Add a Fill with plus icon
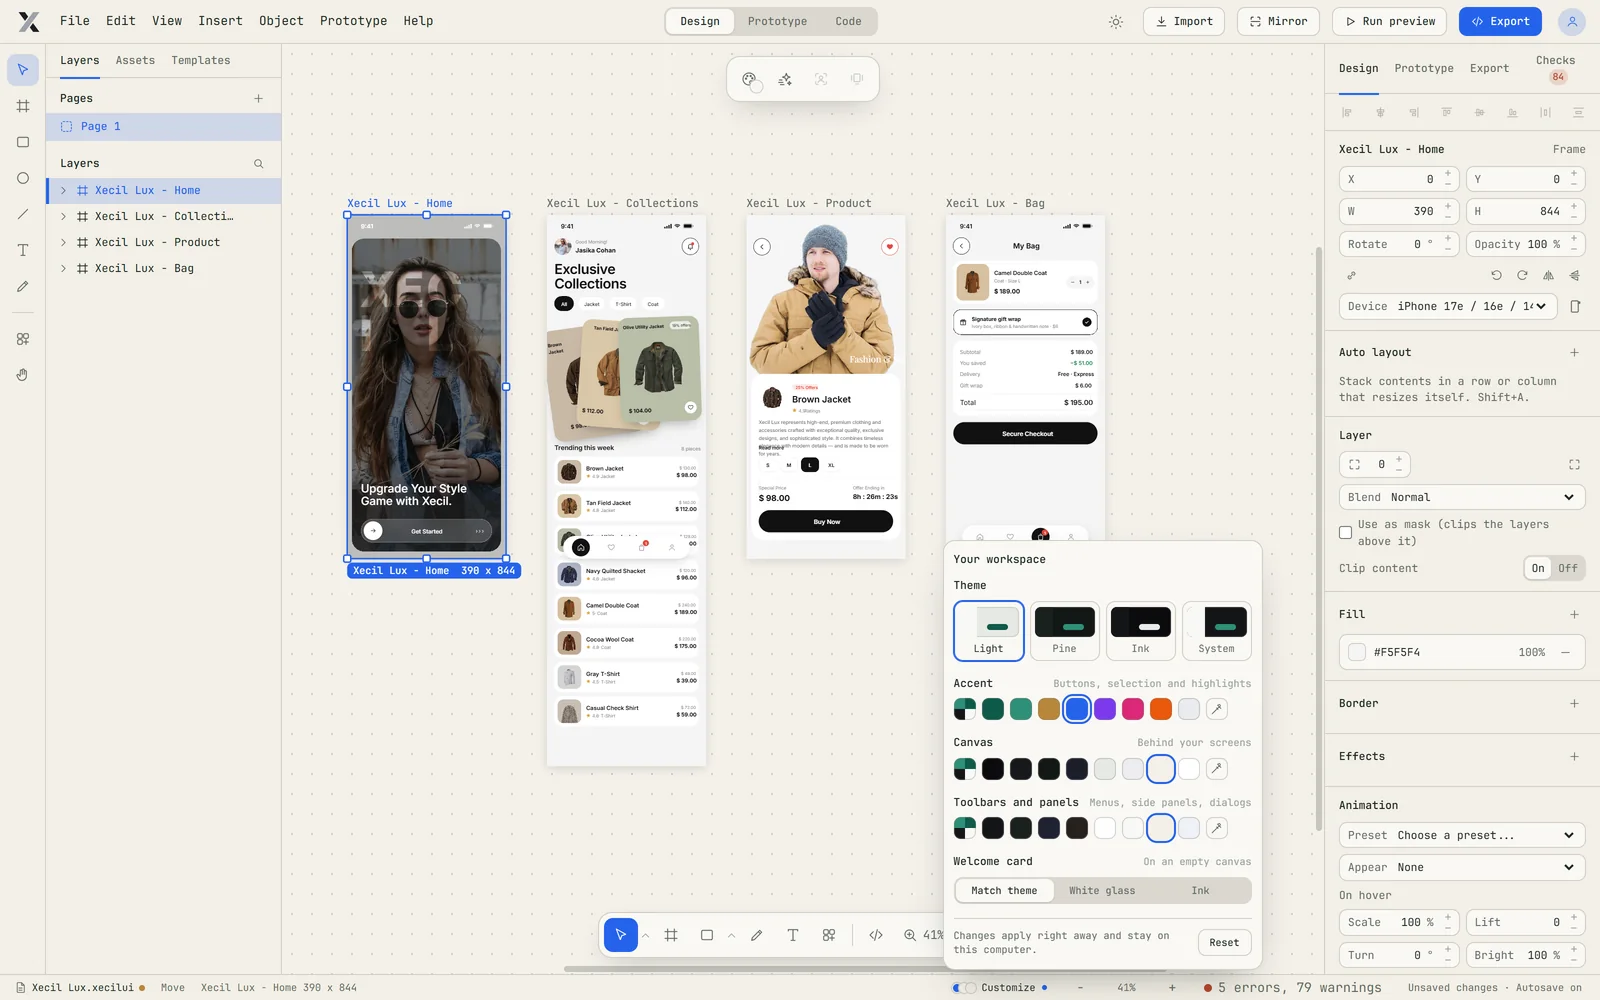Screen dimensions: 1600x1000 pos(1574,614)
